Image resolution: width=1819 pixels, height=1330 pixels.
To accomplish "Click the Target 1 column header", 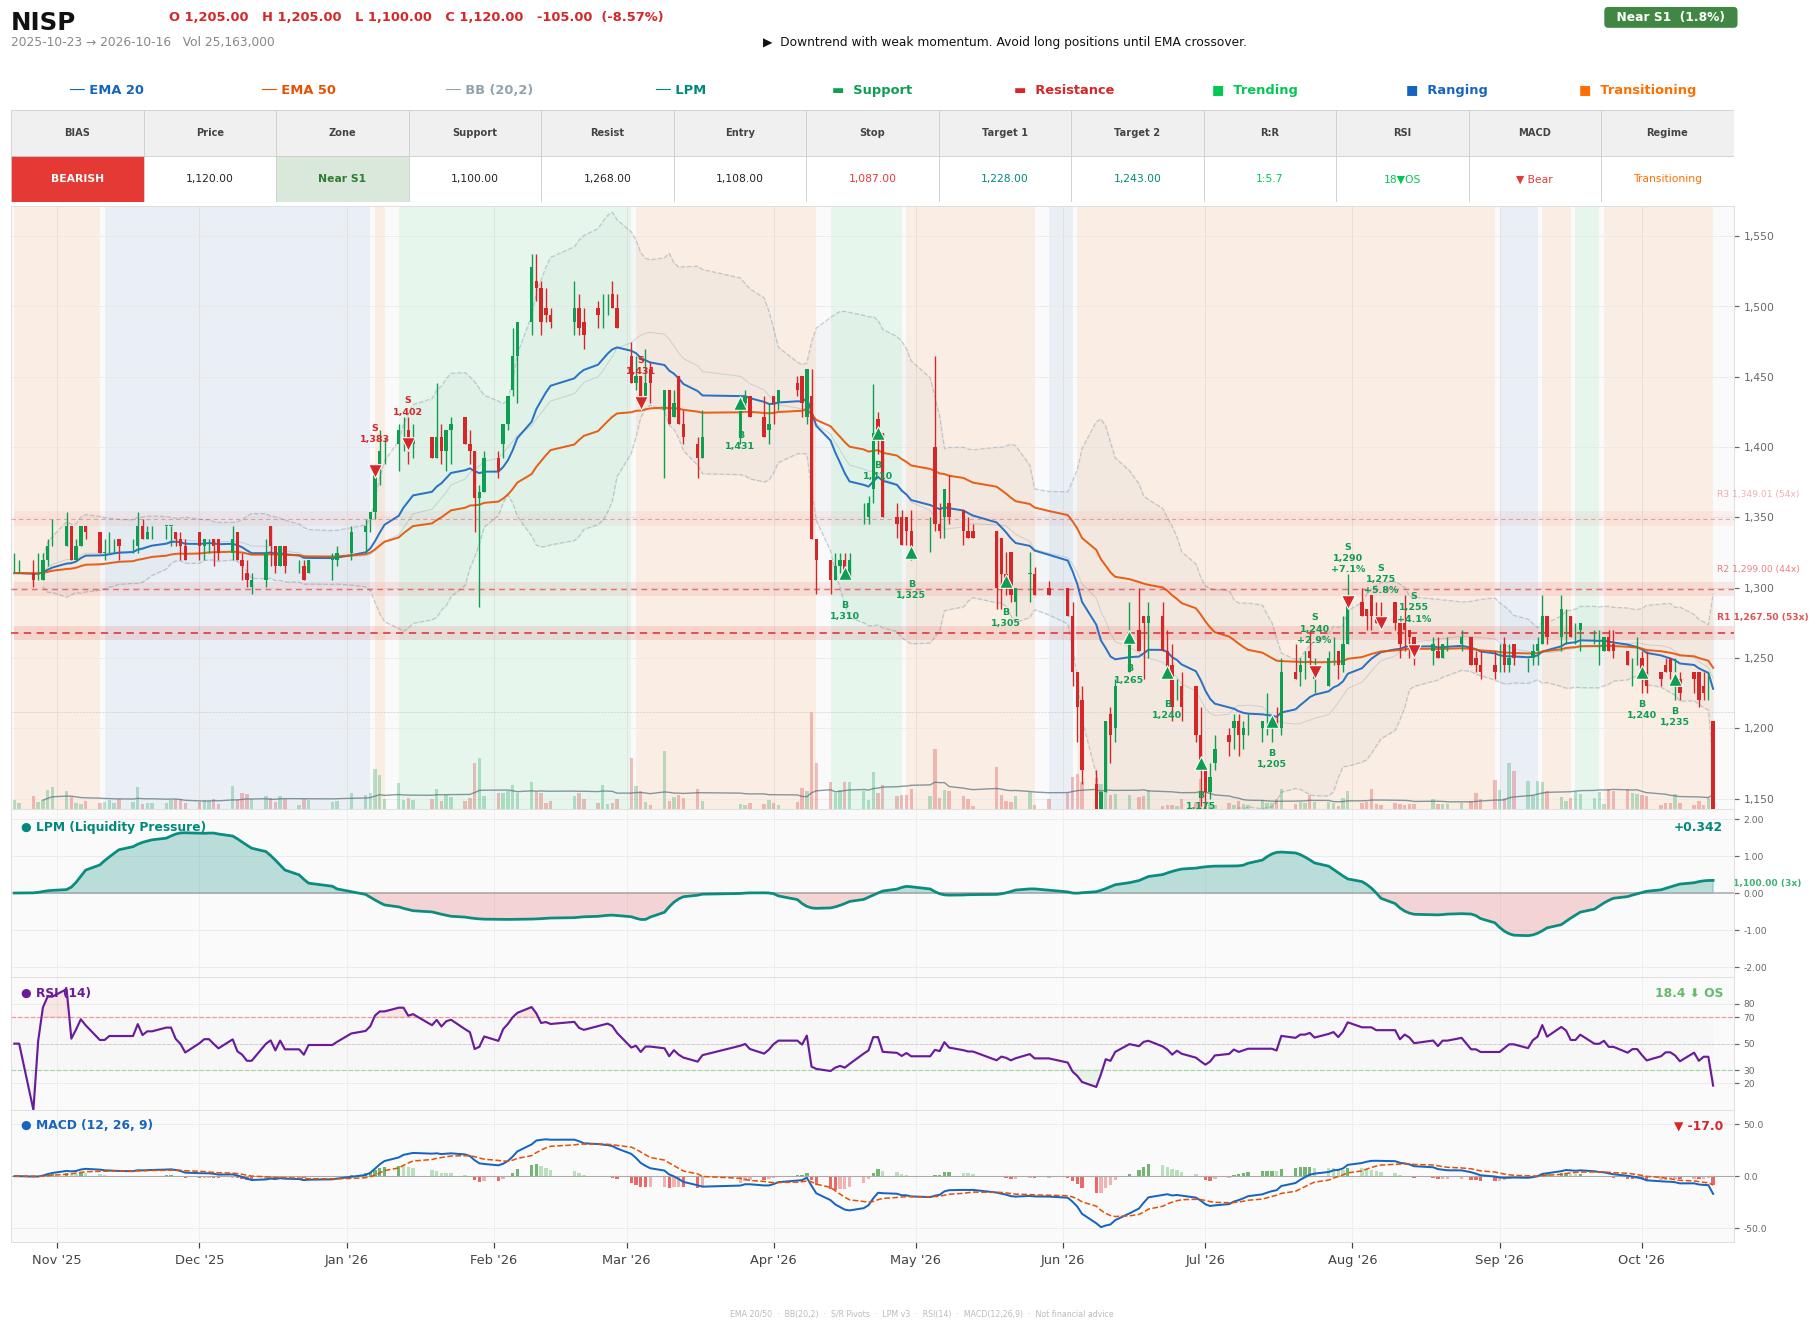I will [x=1005, y=133].
